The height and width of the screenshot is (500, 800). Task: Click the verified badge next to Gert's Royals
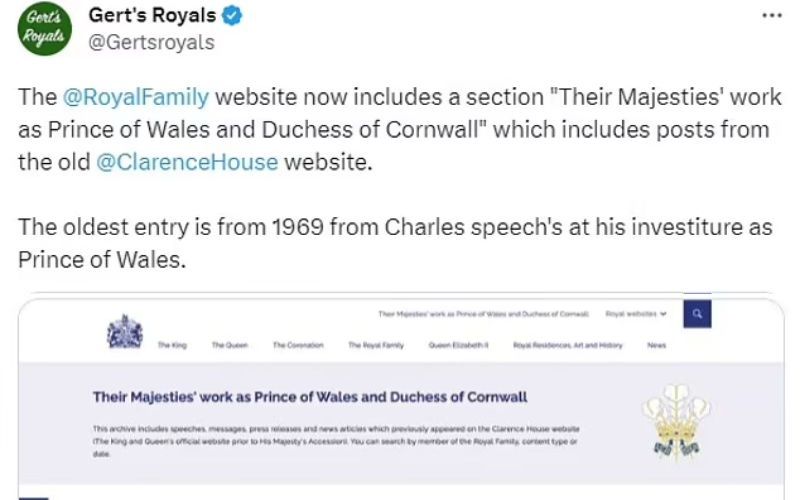coord(231,16)
